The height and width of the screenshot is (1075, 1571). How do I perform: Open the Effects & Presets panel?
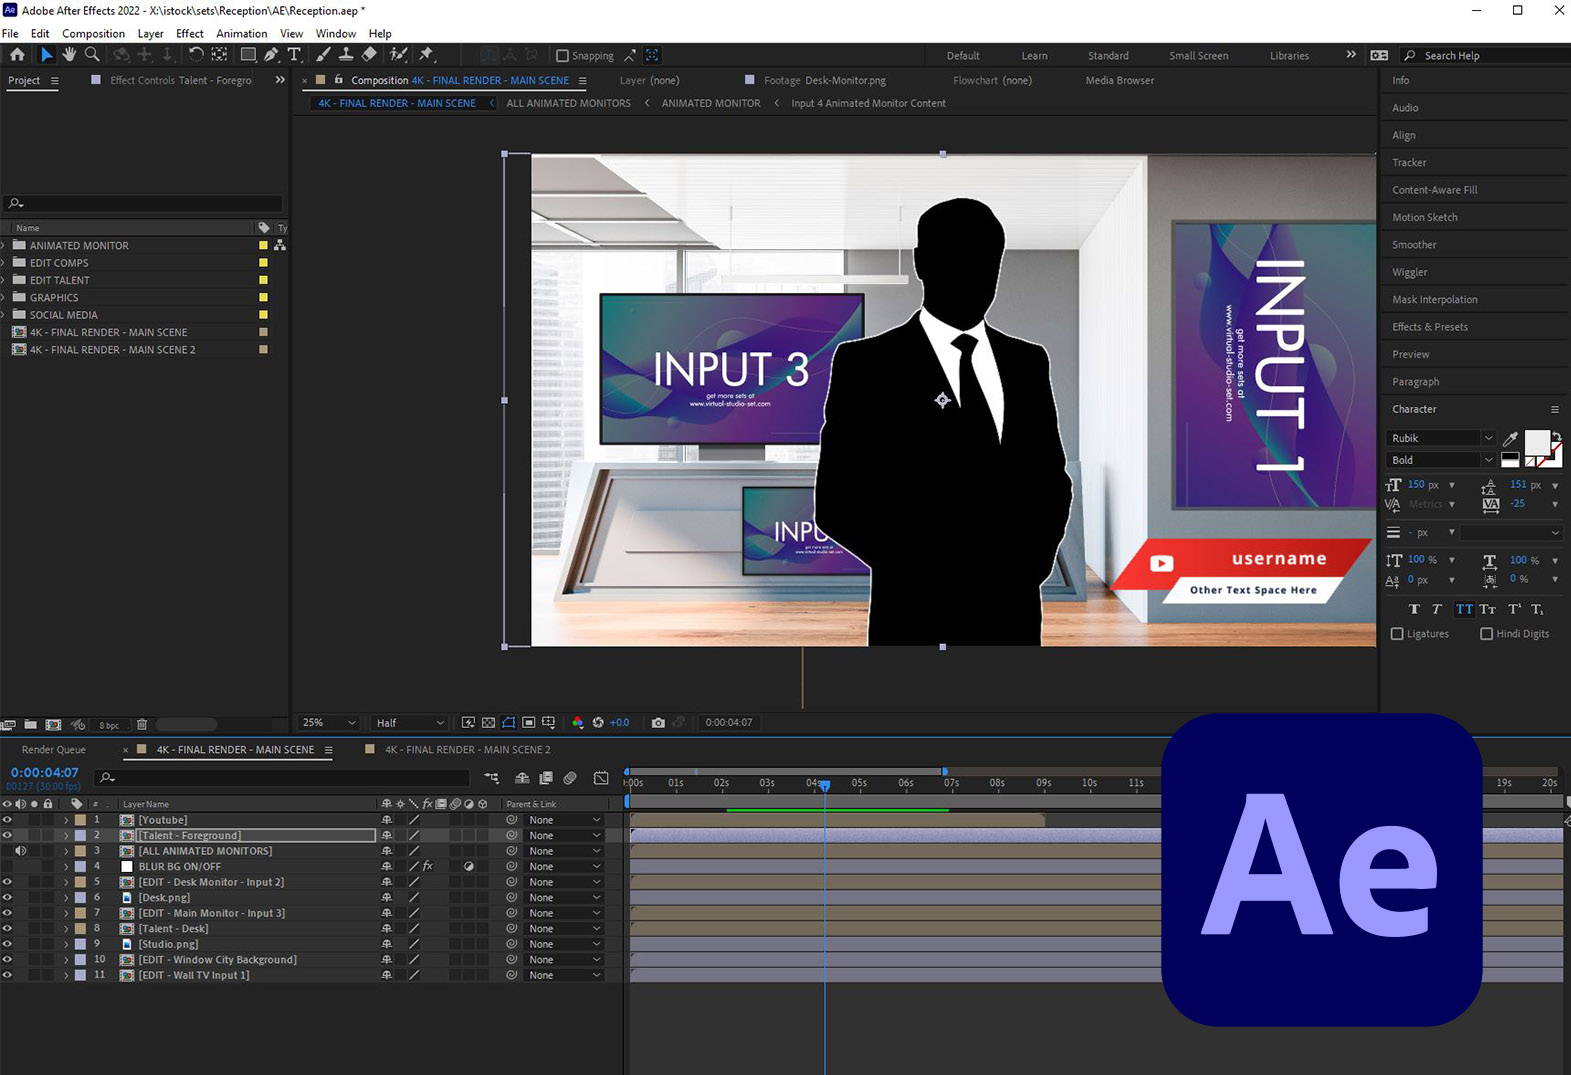1430,327
